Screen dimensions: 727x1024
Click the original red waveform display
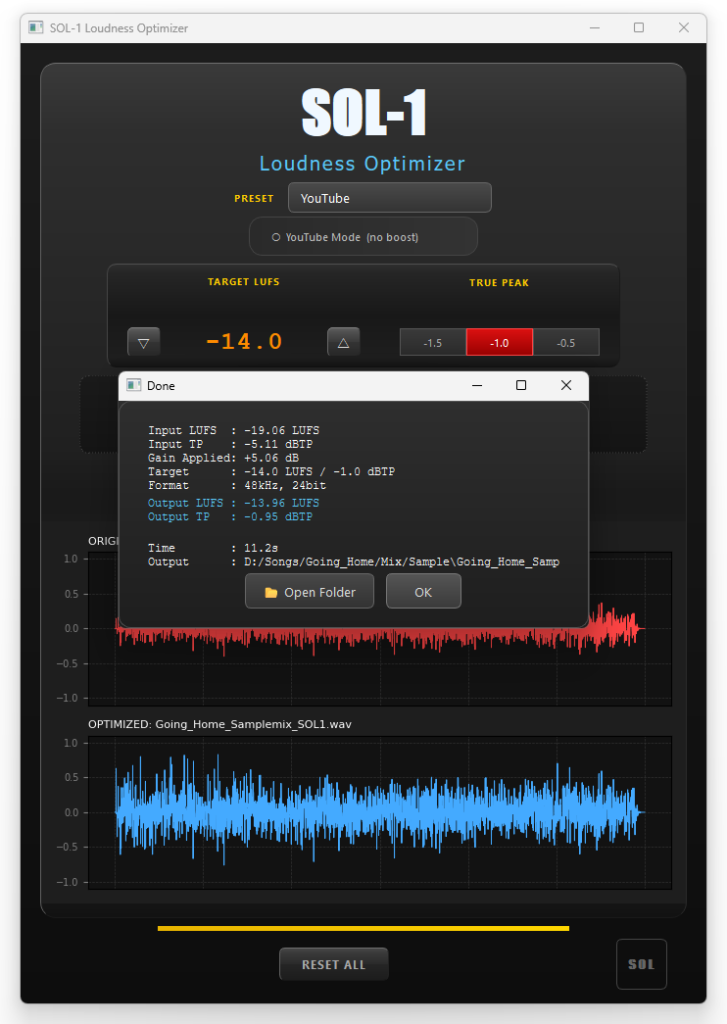pyautogui.click(x=380, y=660)
